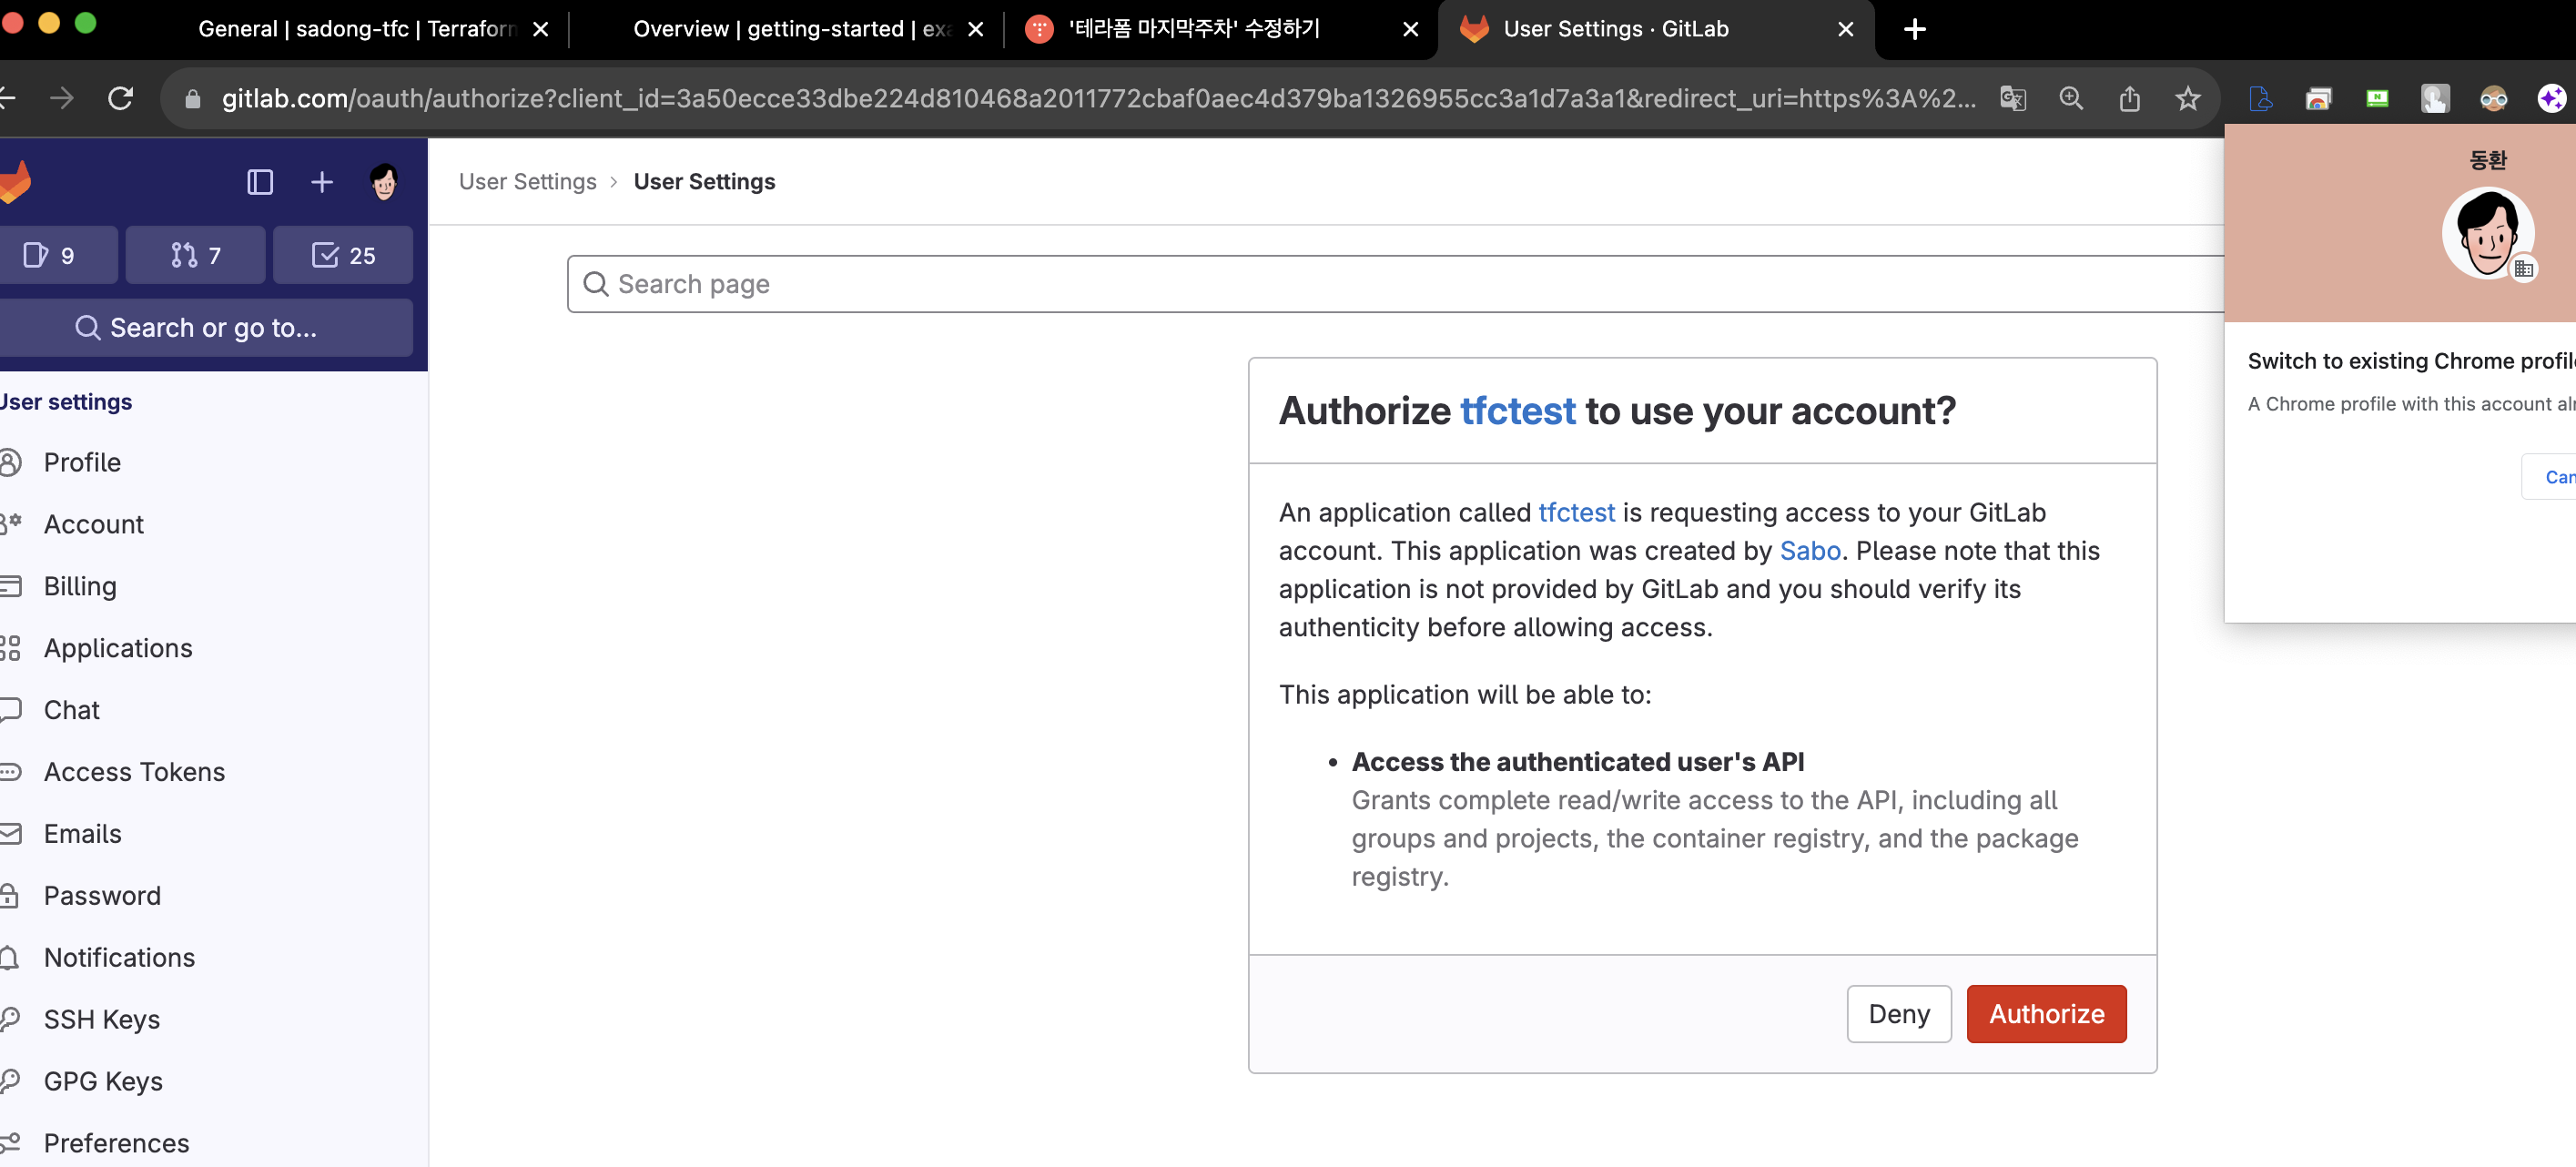Open SSH Keys settings page
The height and width of the screenshot is (1167, 2576).
coord(102,1019)
